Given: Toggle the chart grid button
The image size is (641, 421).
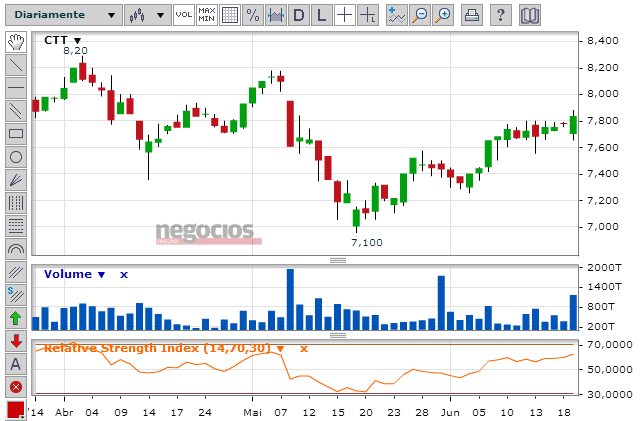Looking at the screenshot, I should pyautogui.click(x=230, y=15).
